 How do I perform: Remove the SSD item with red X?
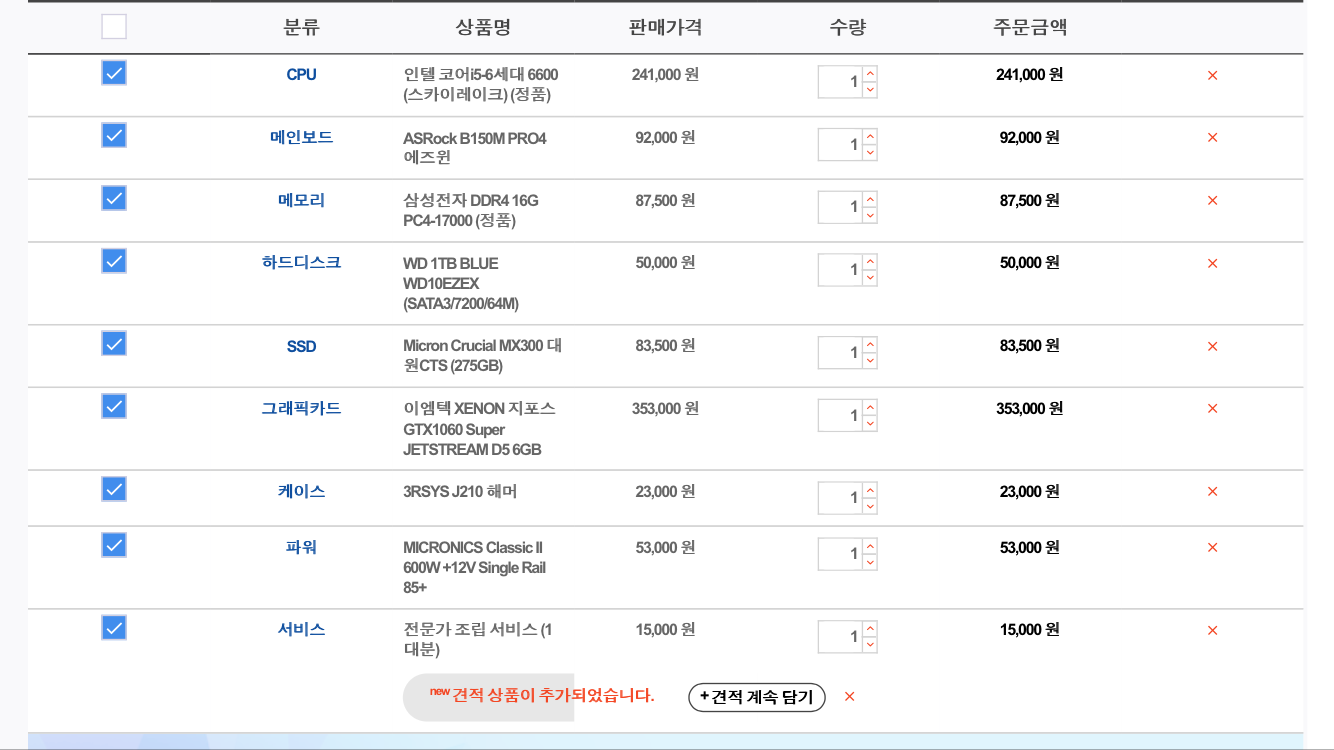click(1212, 347)
